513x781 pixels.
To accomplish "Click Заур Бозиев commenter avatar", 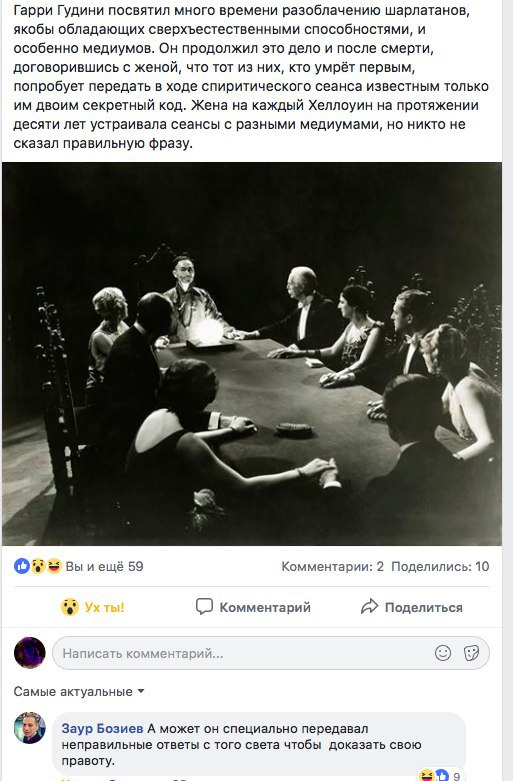I will 29,728.
